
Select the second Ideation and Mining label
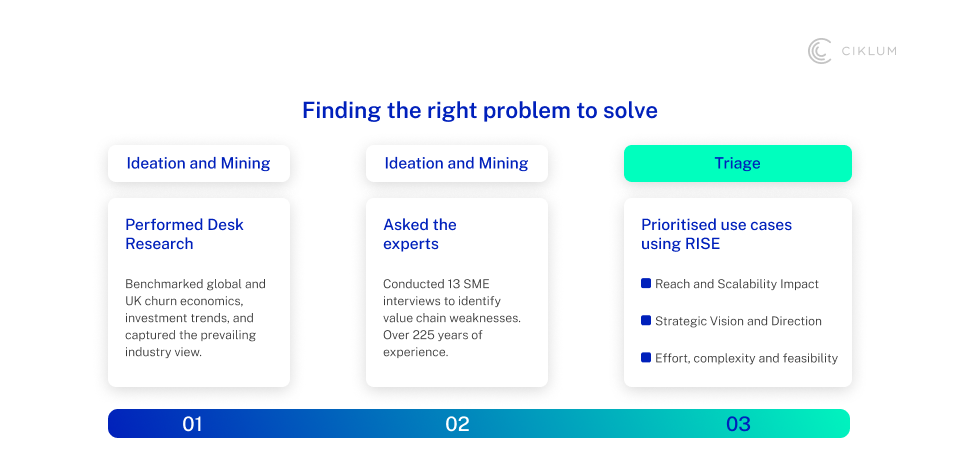(456, 163)
